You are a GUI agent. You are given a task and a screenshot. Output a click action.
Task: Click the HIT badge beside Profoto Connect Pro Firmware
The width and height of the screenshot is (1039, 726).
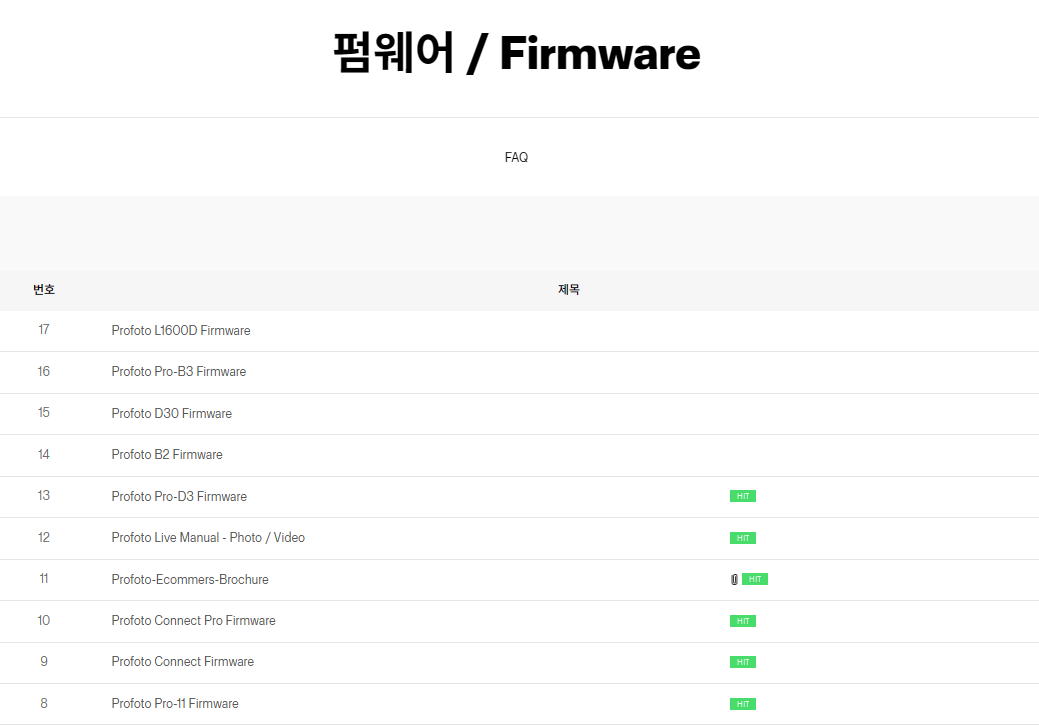click(742, 621)
